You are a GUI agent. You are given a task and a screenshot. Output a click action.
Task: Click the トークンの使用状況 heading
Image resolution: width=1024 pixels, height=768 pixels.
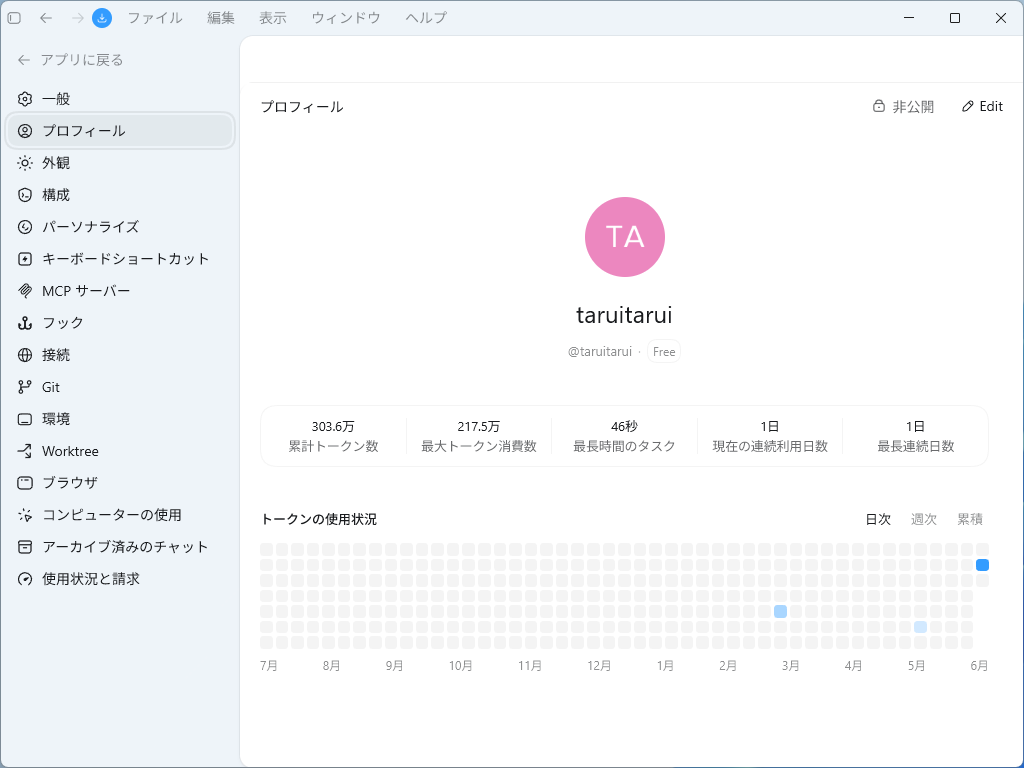pos(319,519)
